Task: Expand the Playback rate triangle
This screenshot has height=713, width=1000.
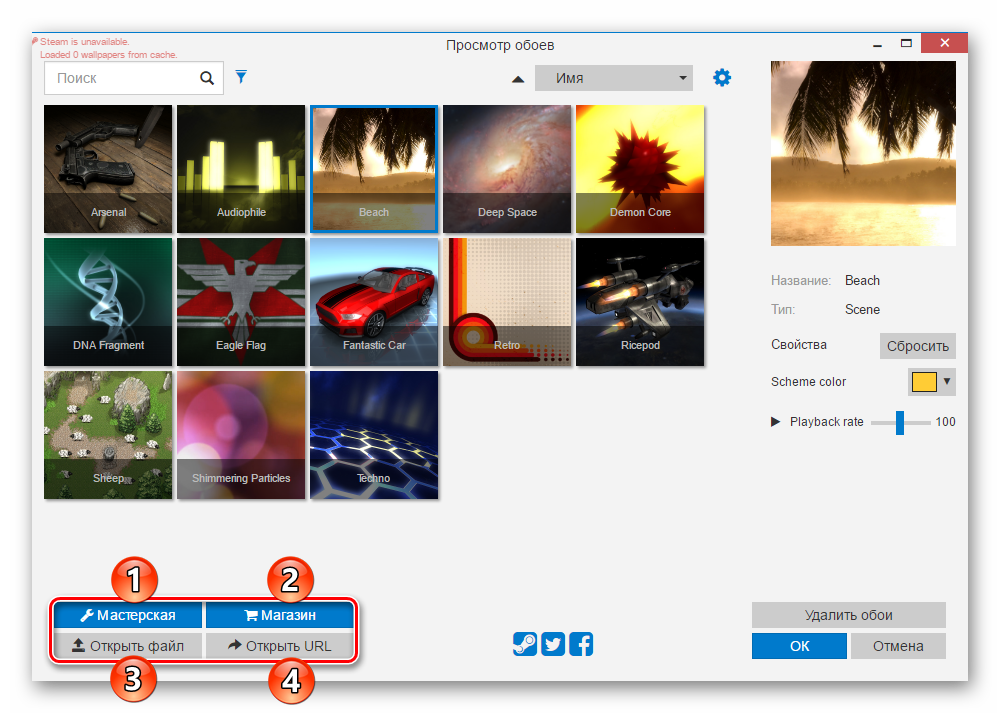Action: pyautogui.click(x=776, y=422)
